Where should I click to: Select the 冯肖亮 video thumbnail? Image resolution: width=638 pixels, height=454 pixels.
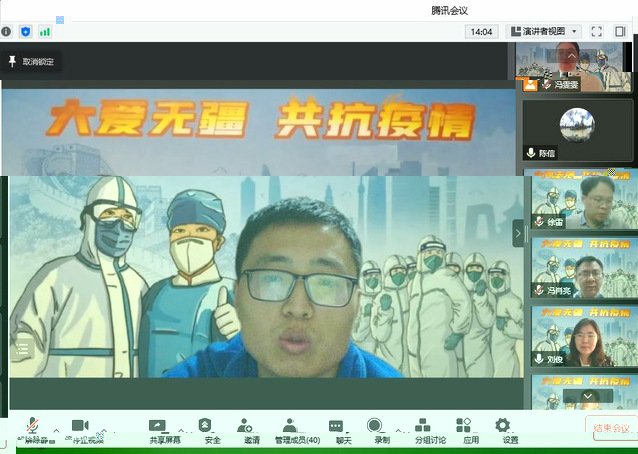[584, 267]
